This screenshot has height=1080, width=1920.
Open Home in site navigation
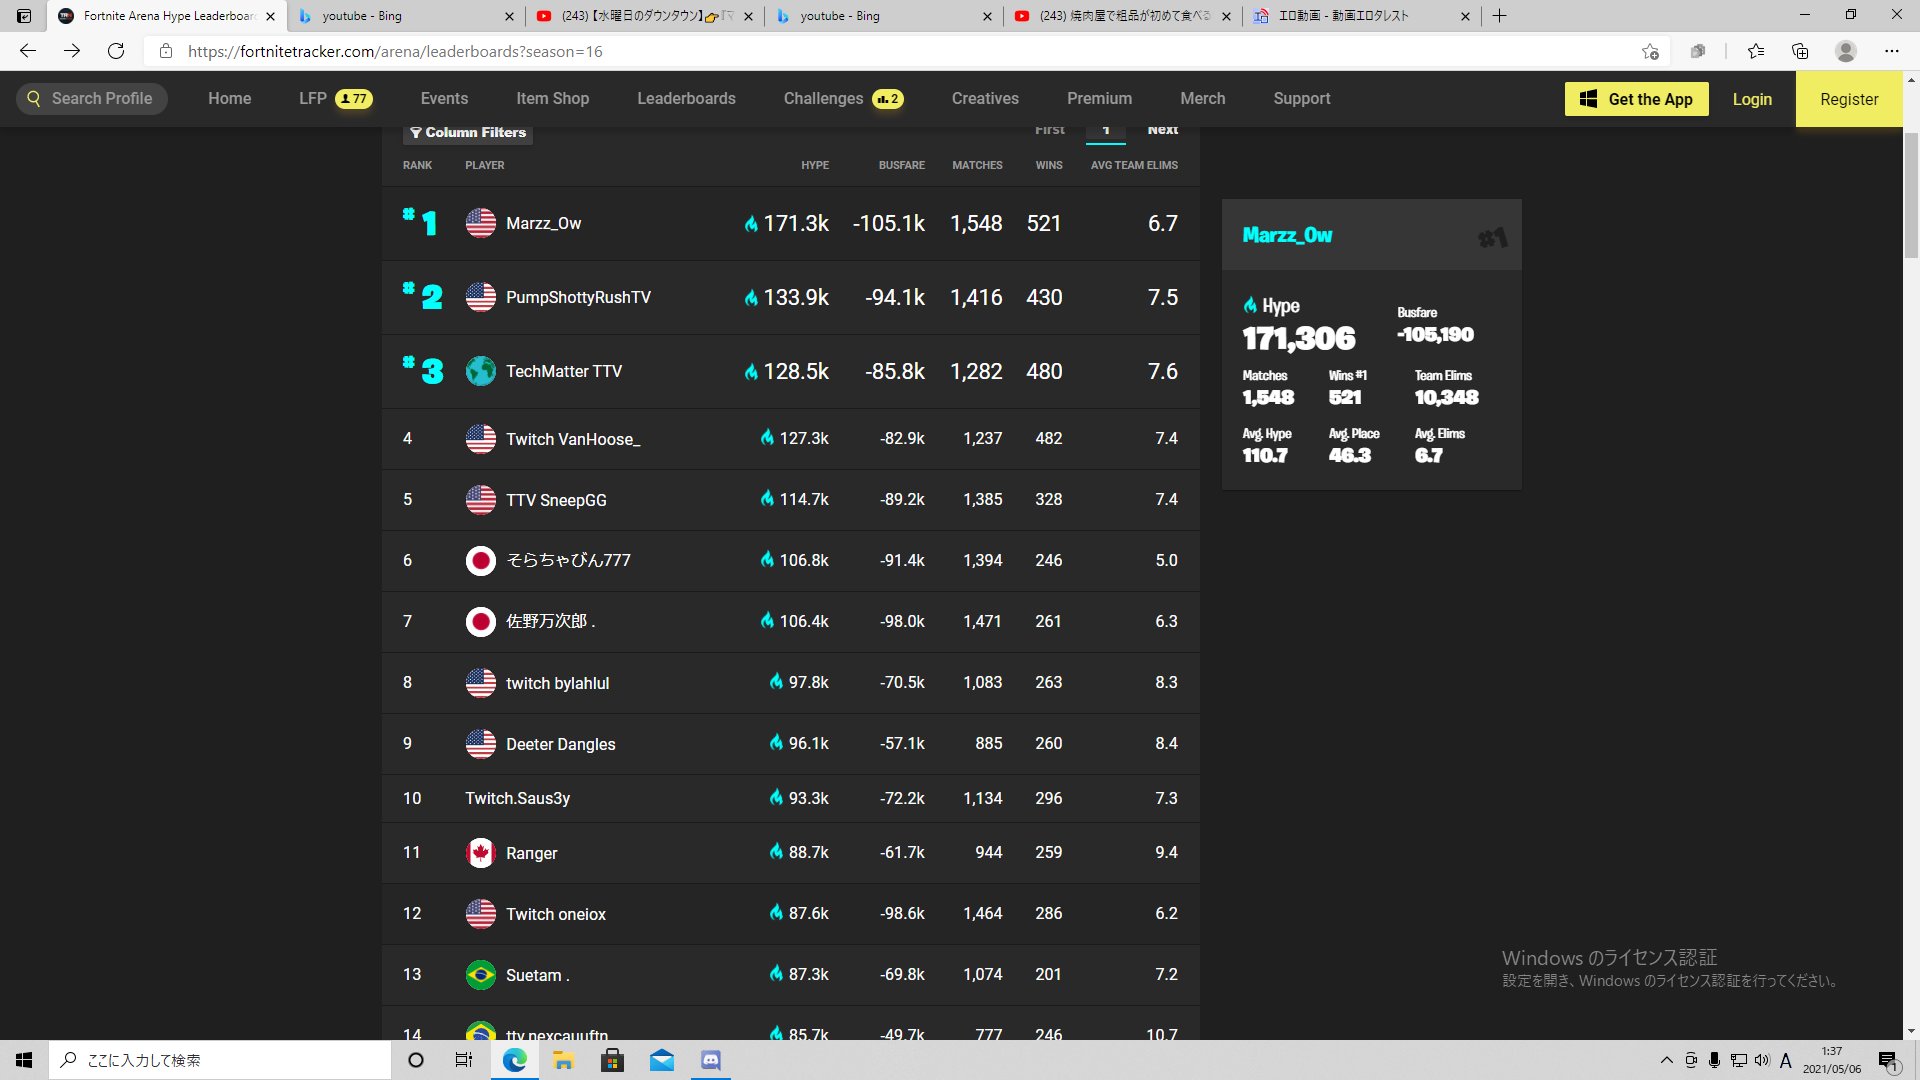(x=229, y=98)
